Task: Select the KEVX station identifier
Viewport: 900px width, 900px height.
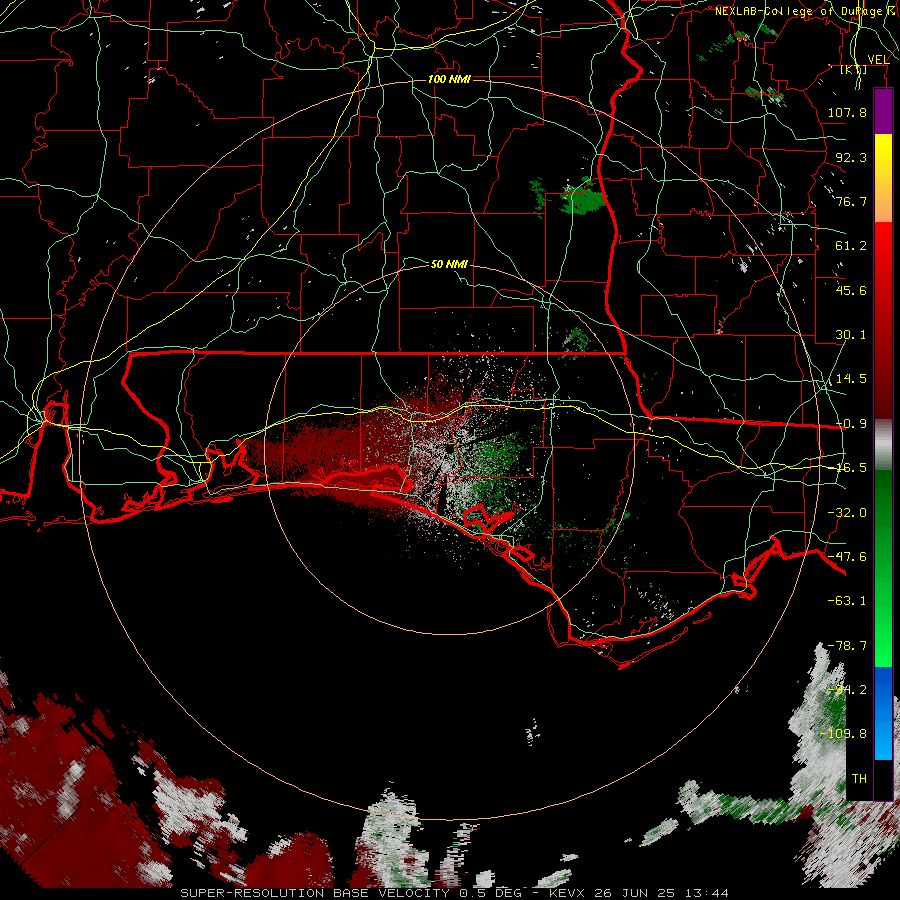Action: click(x=567, y=893)
